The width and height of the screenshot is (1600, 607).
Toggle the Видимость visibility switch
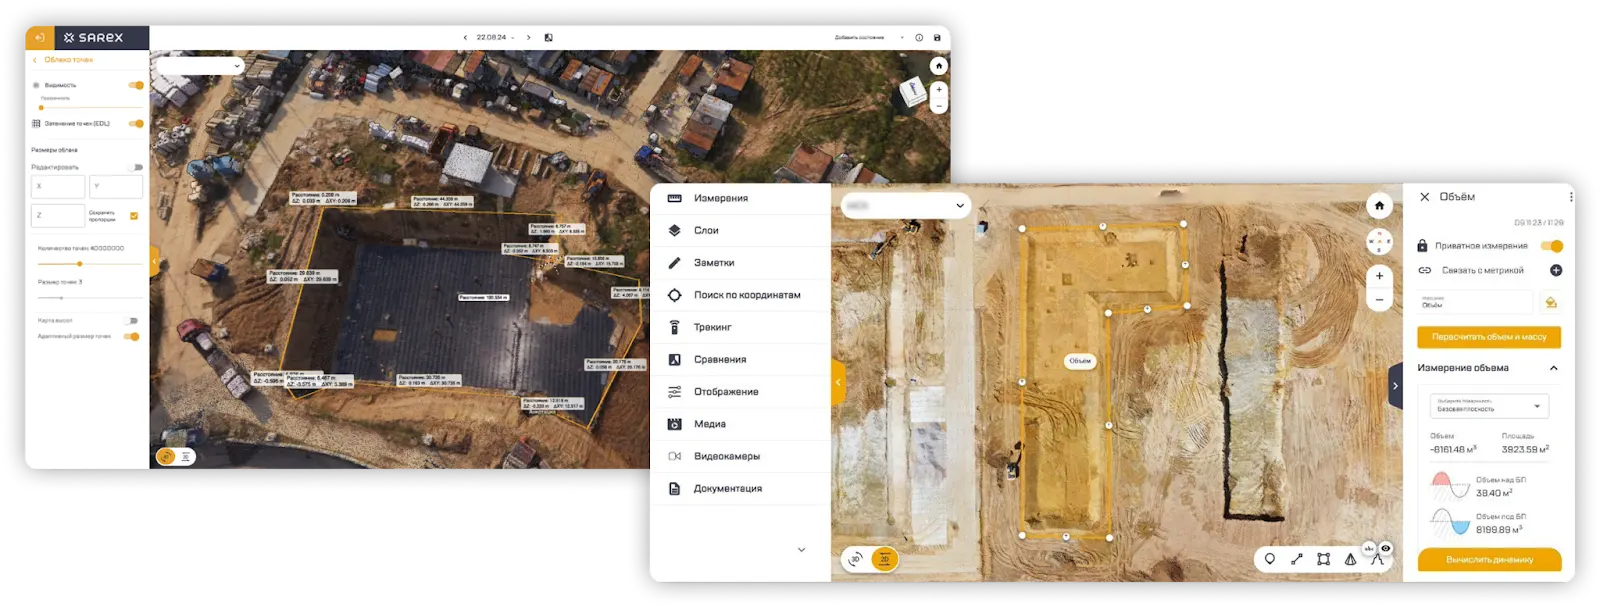[x=136, y=85]
